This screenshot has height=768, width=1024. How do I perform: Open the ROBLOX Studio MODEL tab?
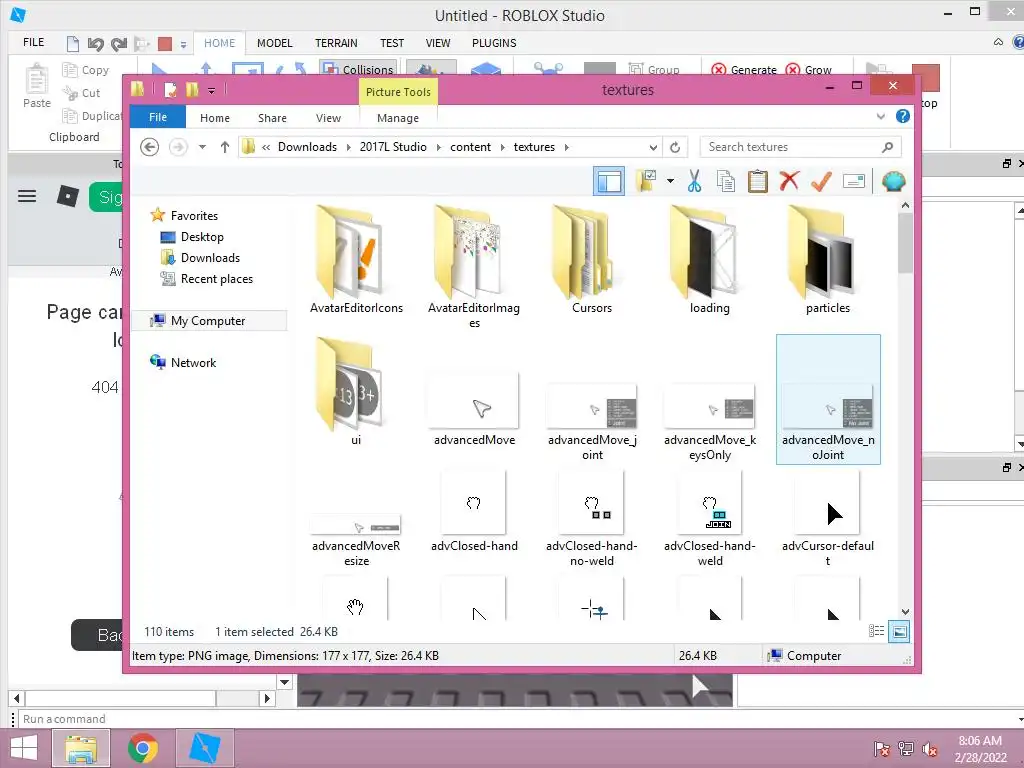click(274, 43)
